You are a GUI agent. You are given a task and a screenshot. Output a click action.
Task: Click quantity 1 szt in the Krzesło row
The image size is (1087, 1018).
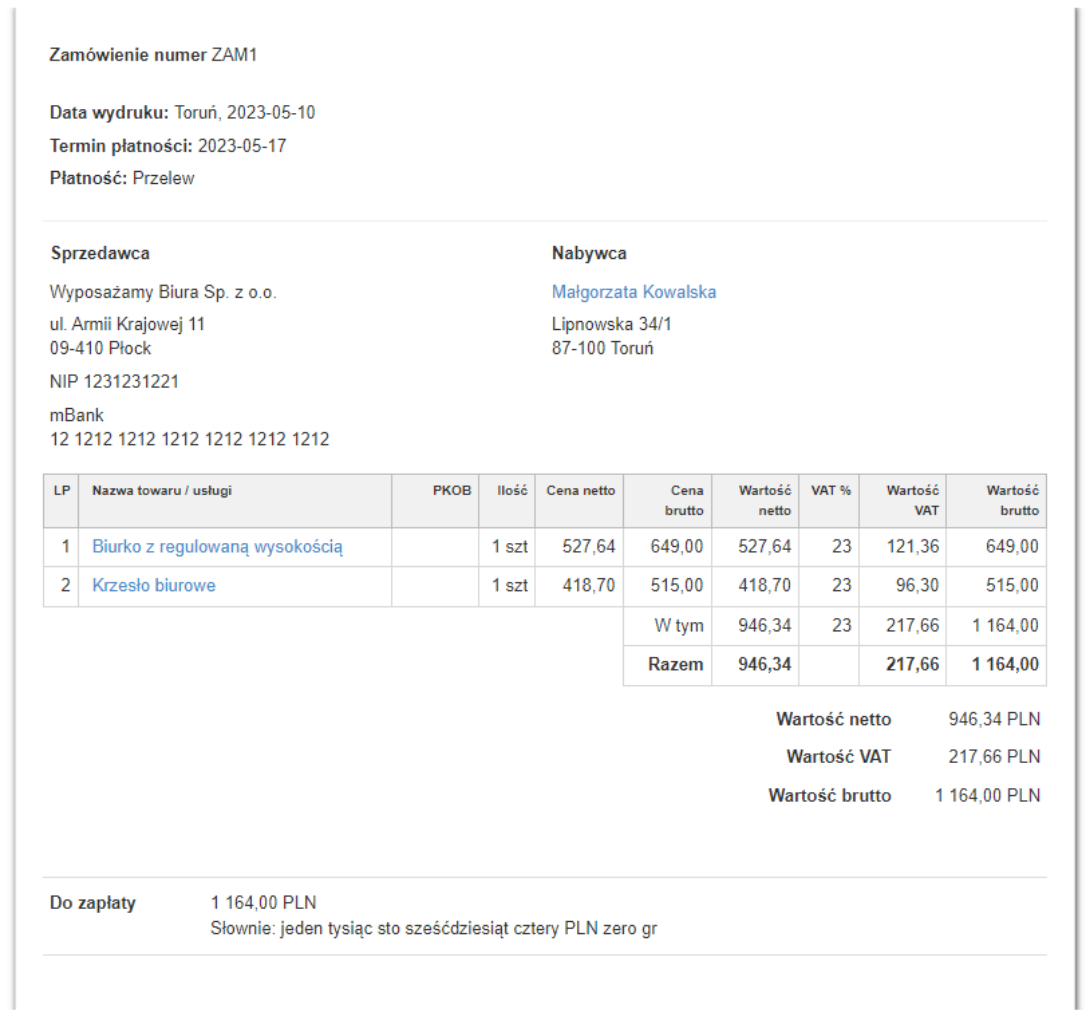point(510,585)
